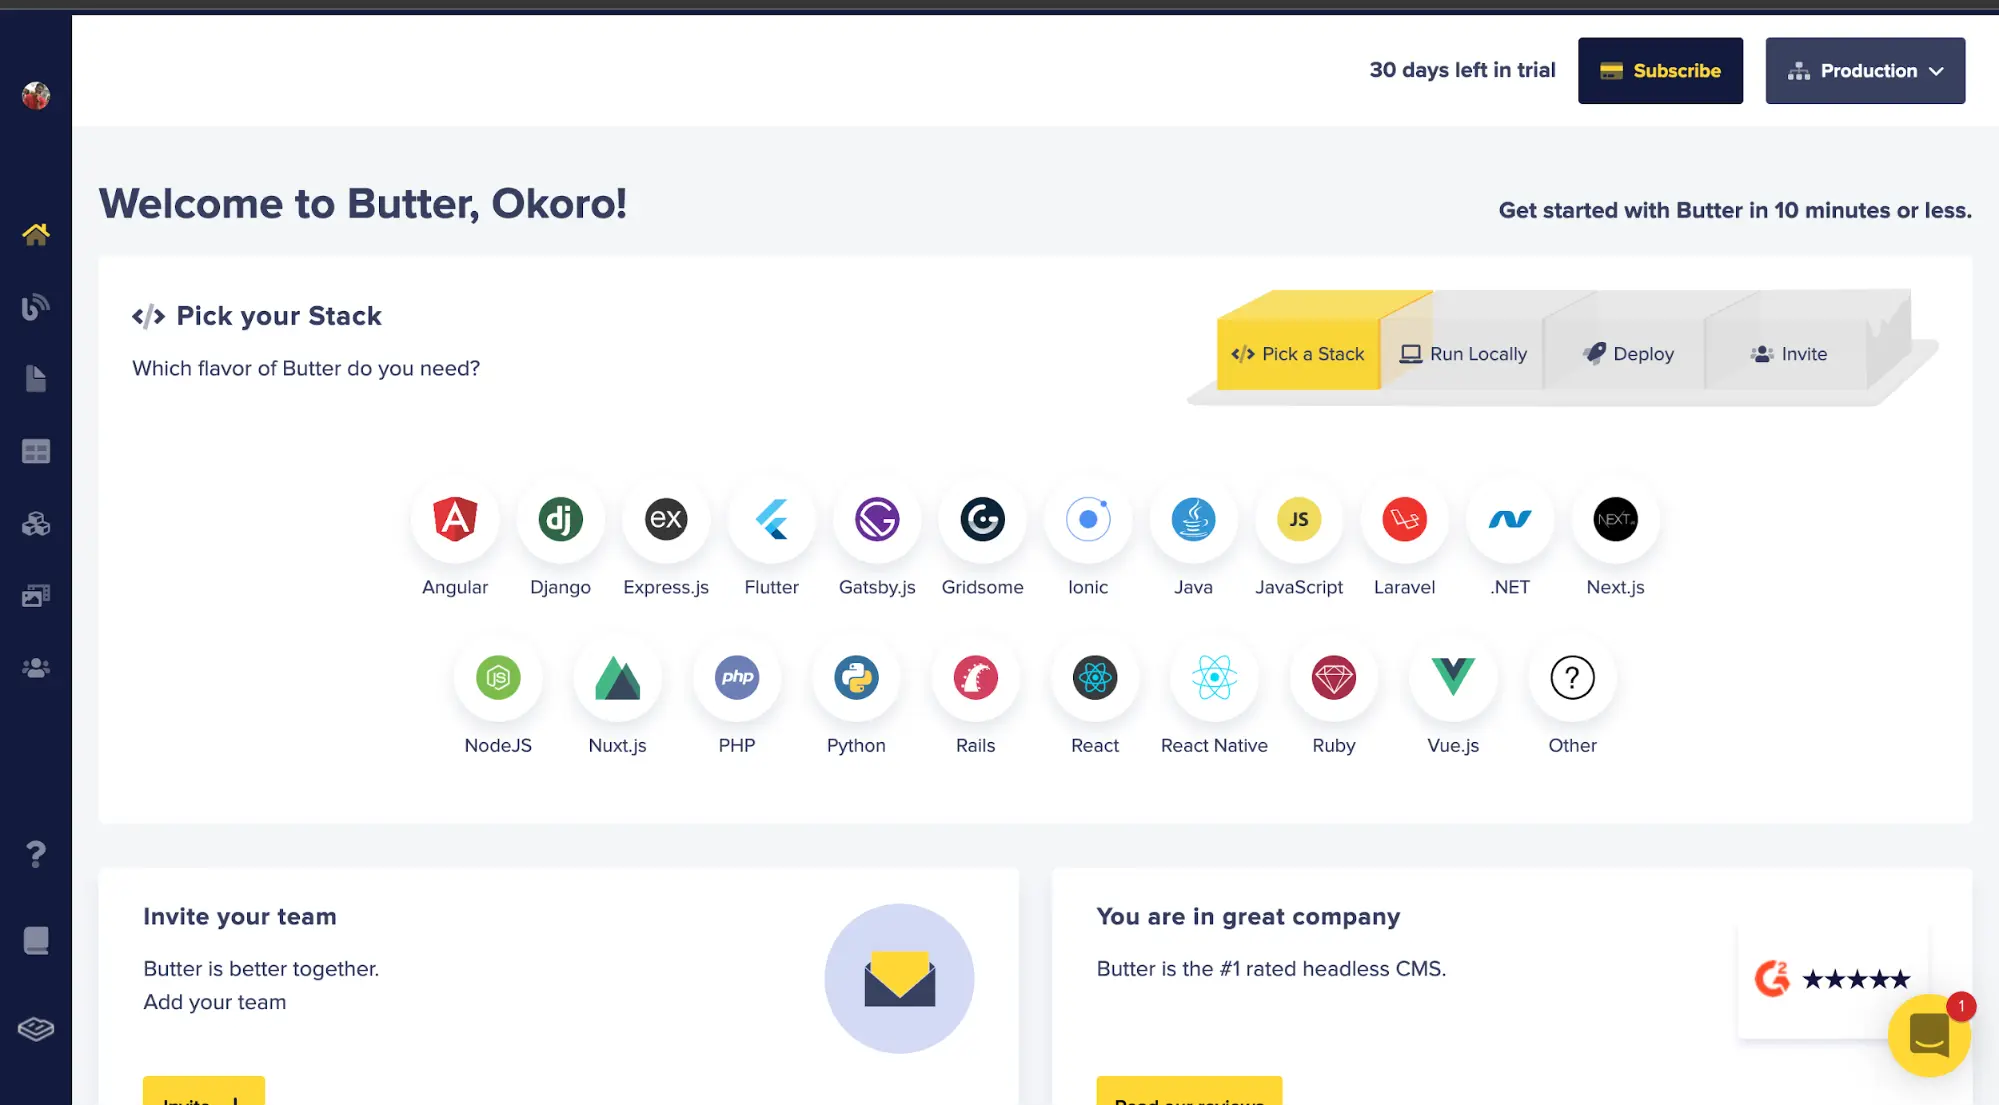Toggle the home navigation sidebar icon
1999x1106 pixels.
point(35,234)
